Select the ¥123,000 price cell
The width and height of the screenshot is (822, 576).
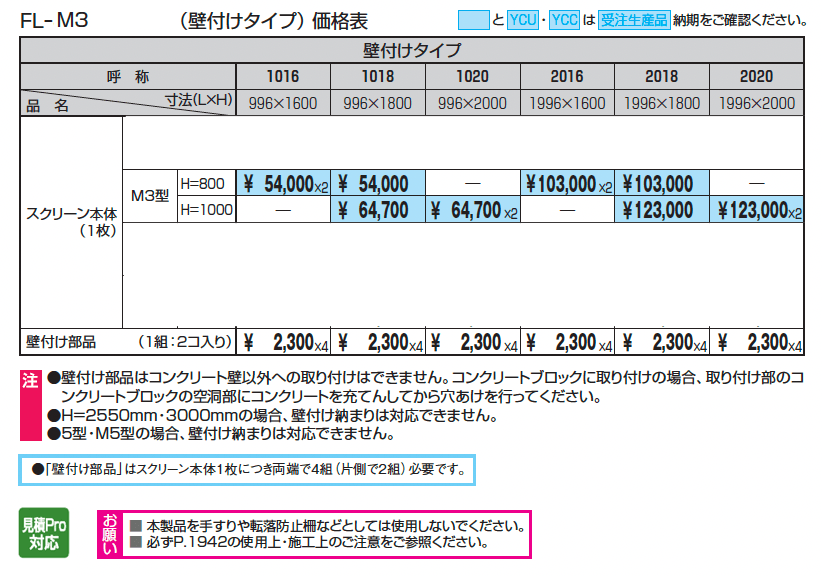point(662,210)
